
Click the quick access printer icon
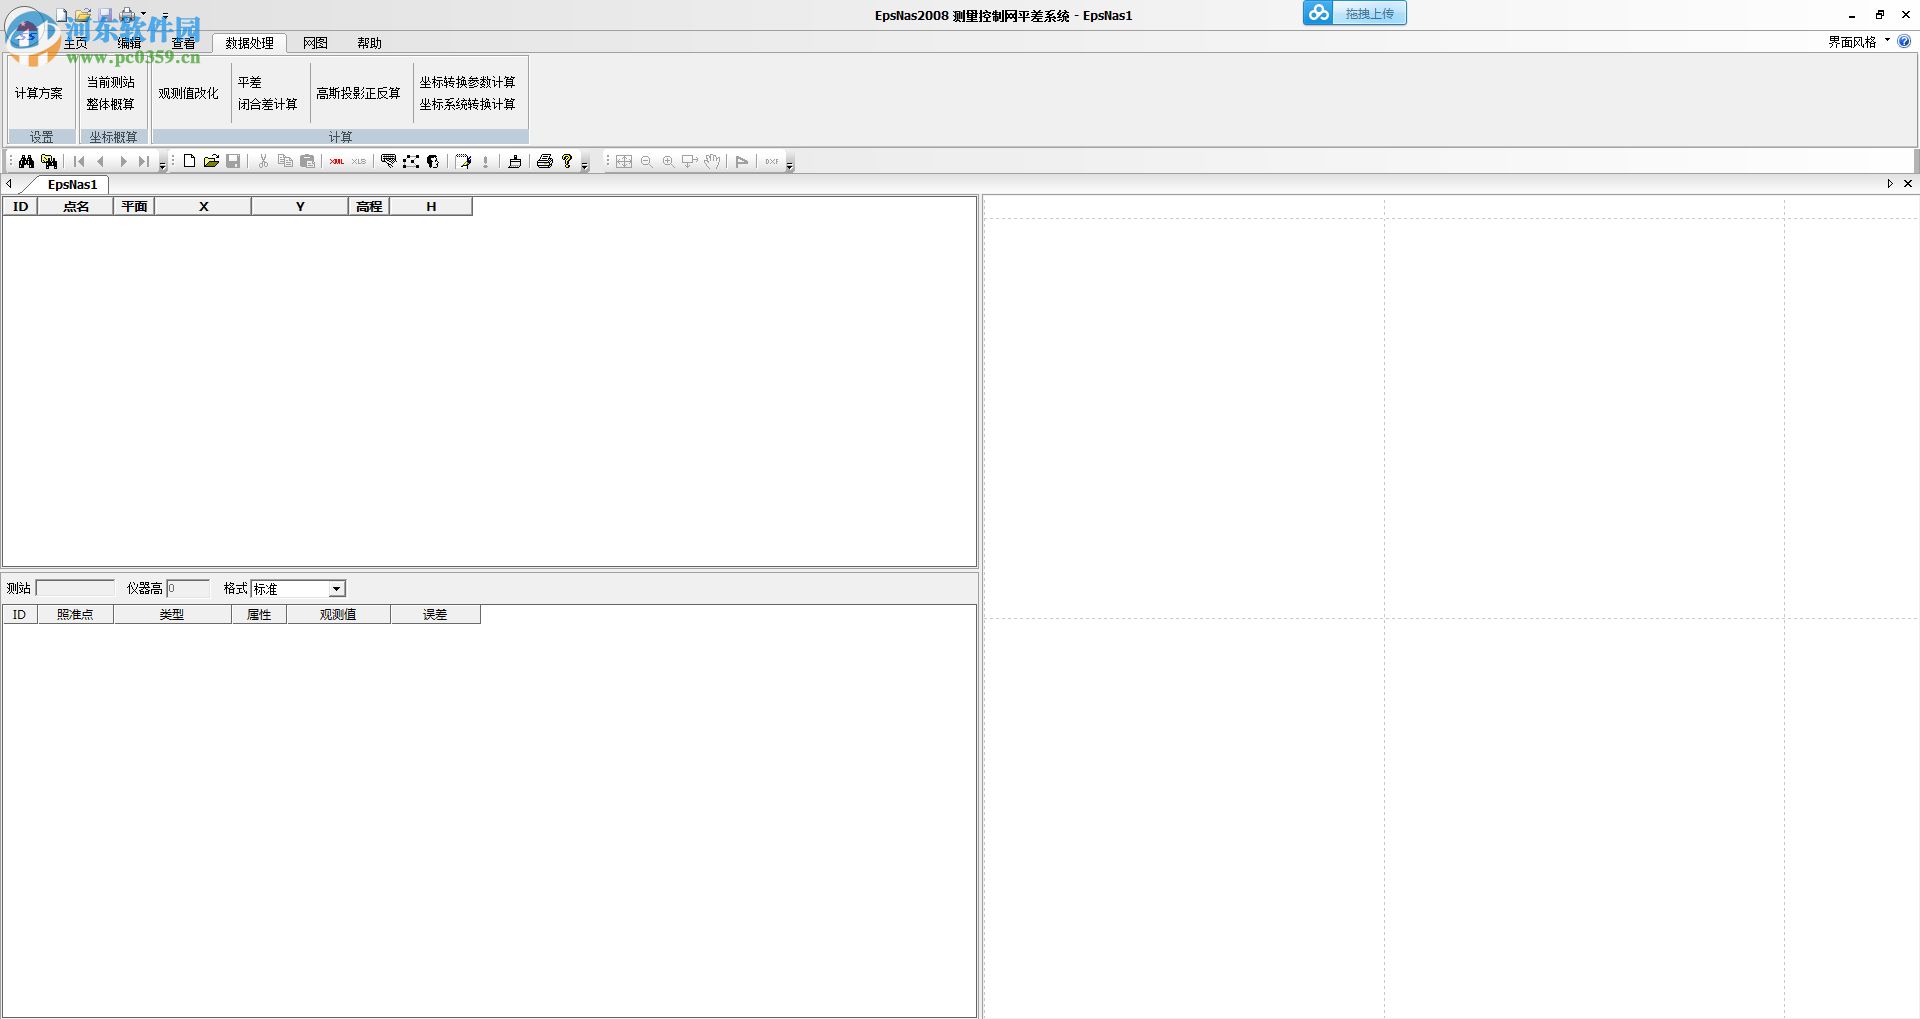point(128,15)
